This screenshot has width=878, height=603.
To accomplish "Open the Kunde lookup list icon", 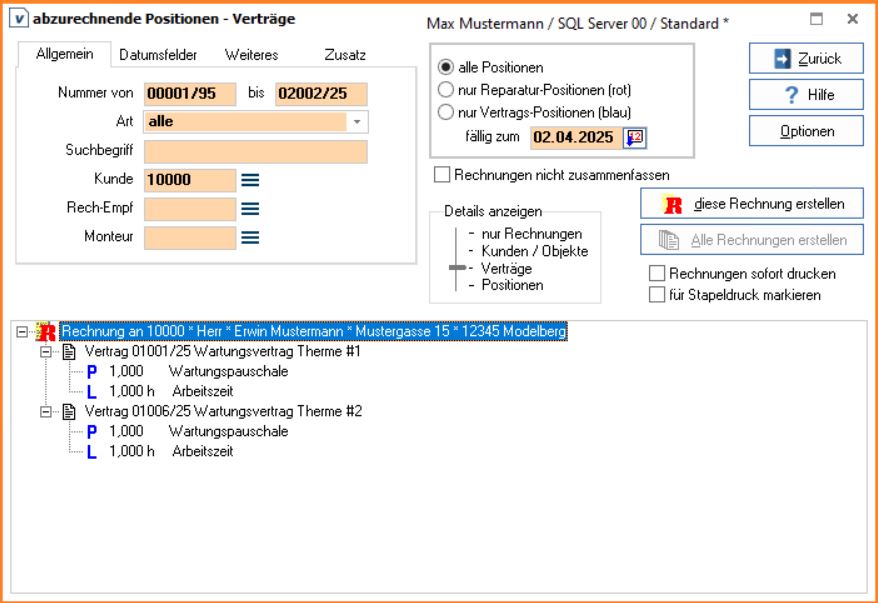I will pos(250,180).
